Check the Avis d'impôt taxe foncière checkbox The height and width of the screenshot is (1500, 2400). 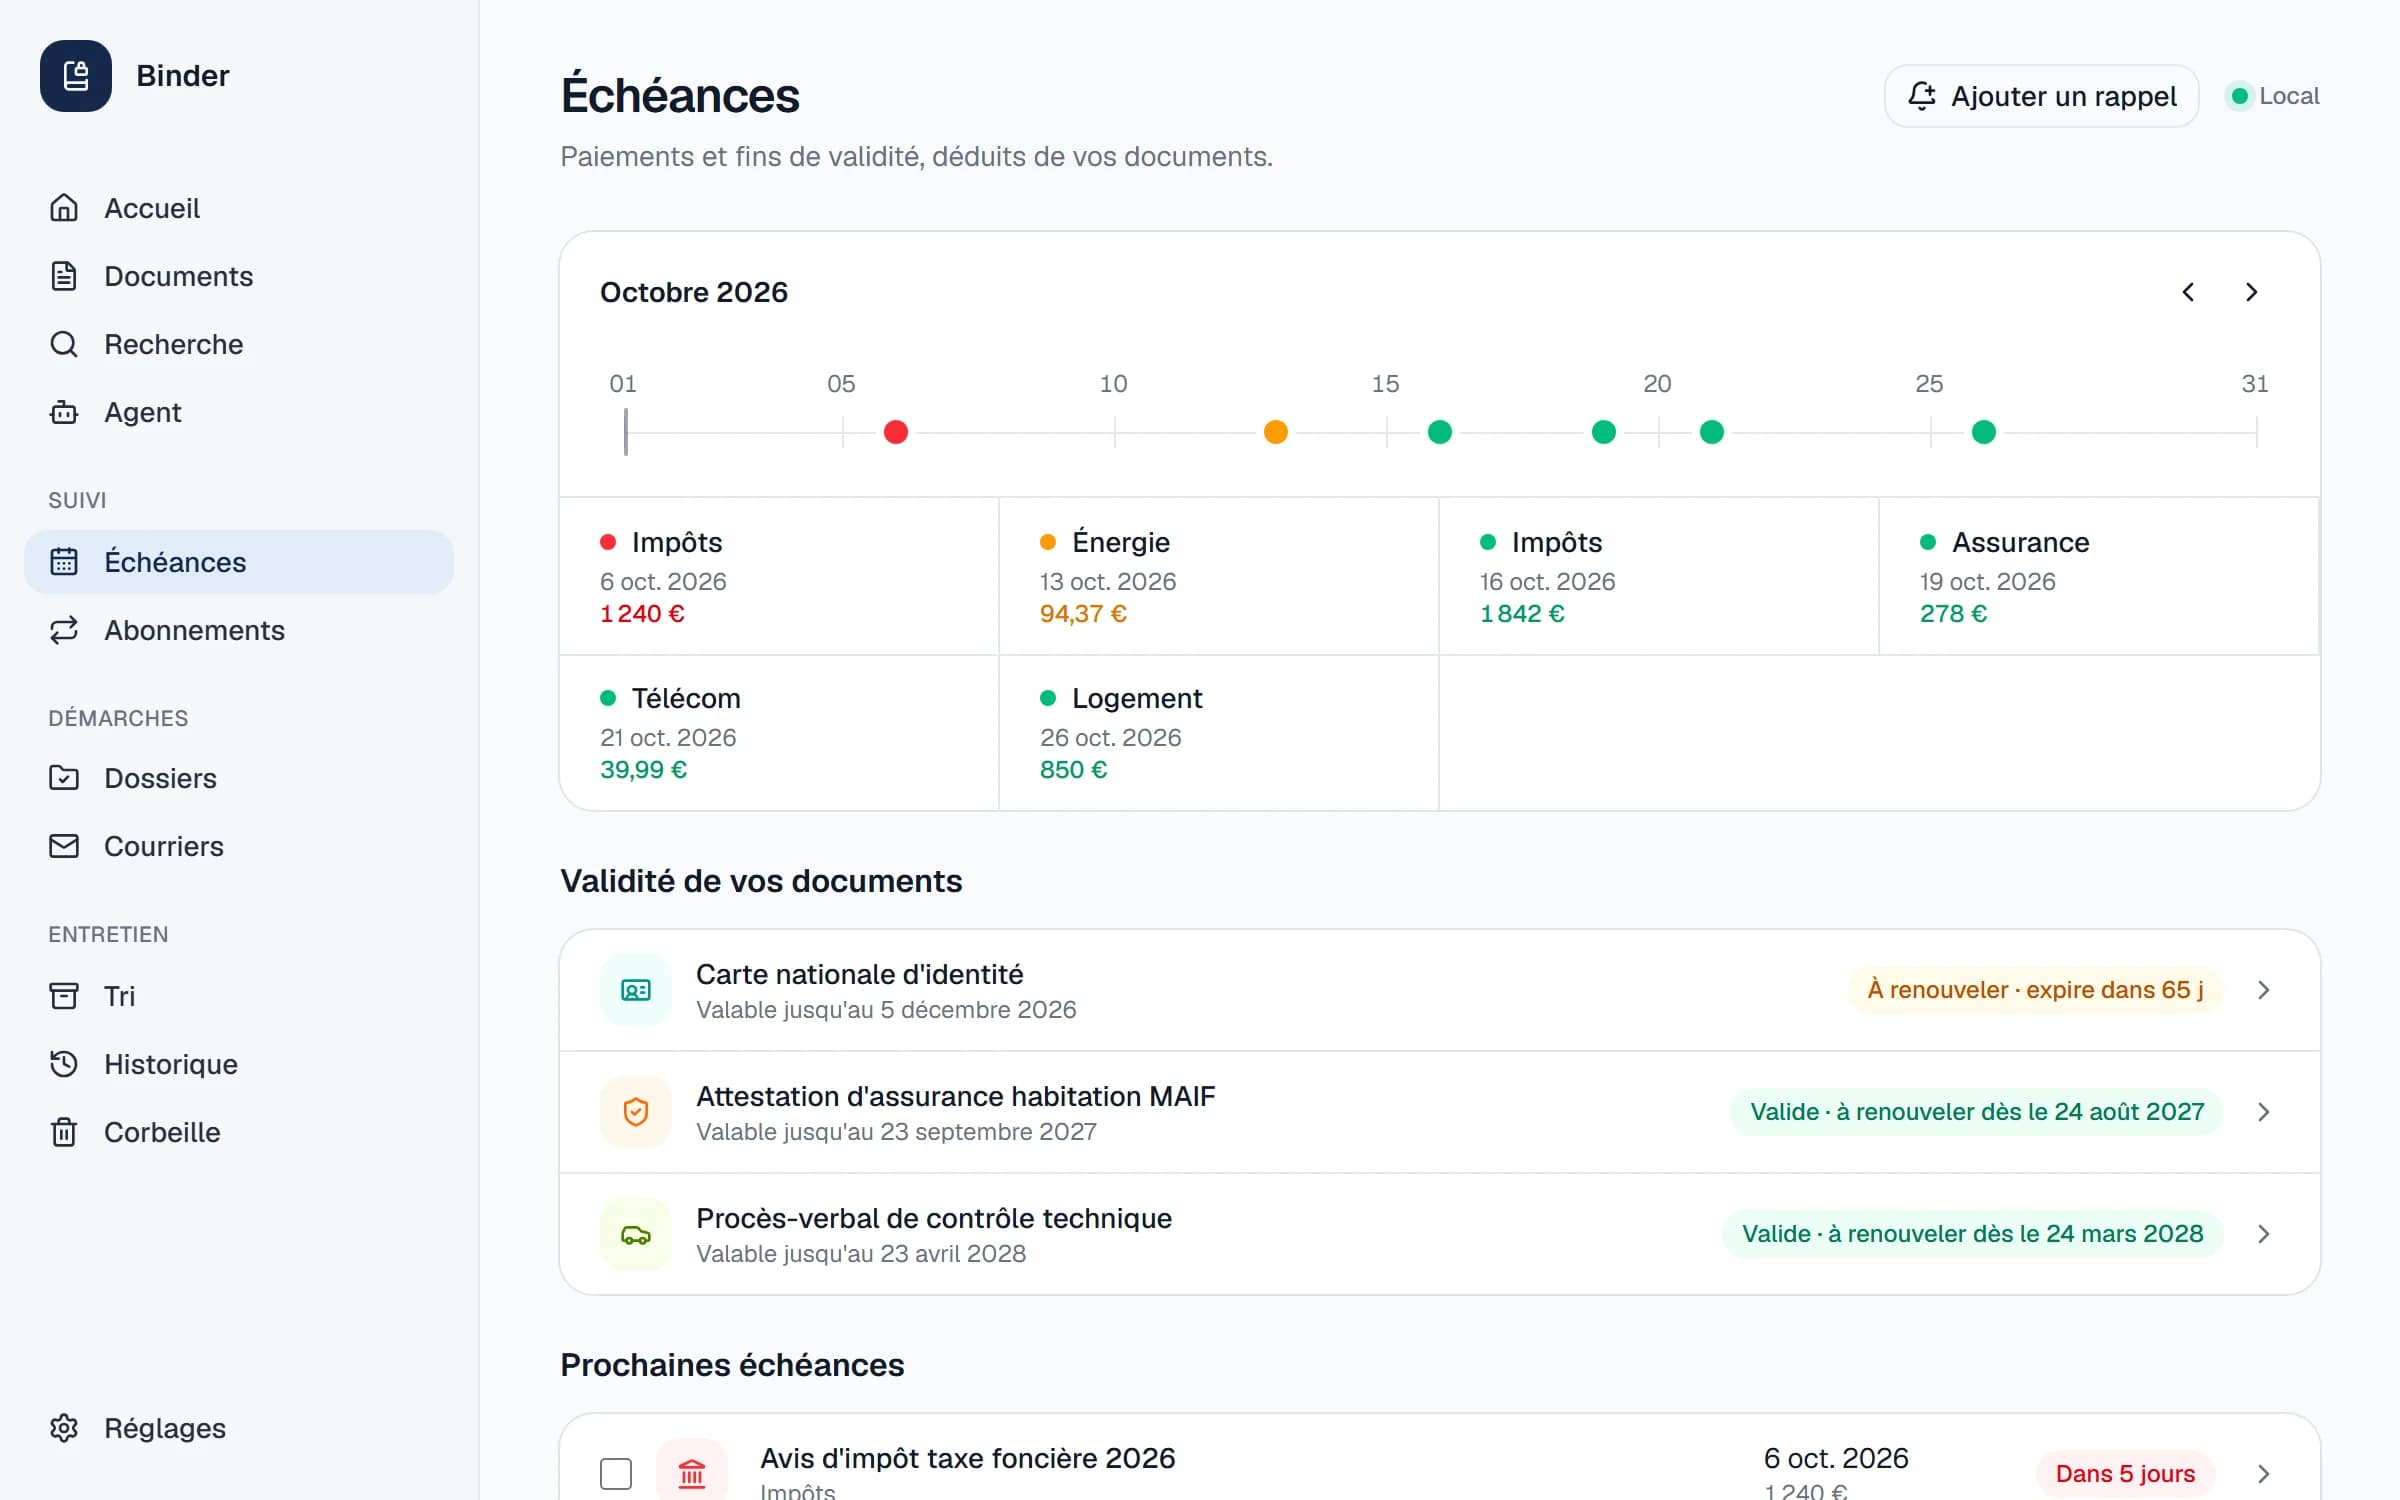(x=616, y=1474)
